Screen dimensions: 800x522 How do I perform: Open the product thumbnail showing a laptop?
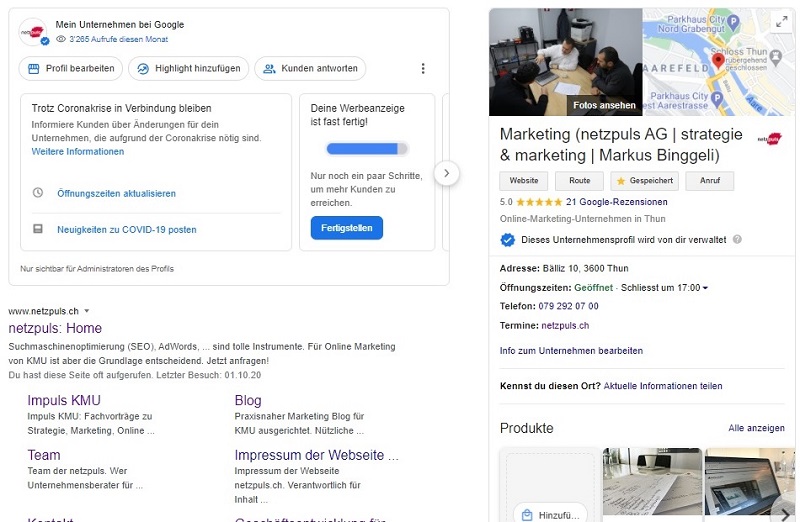click(749, 481)
